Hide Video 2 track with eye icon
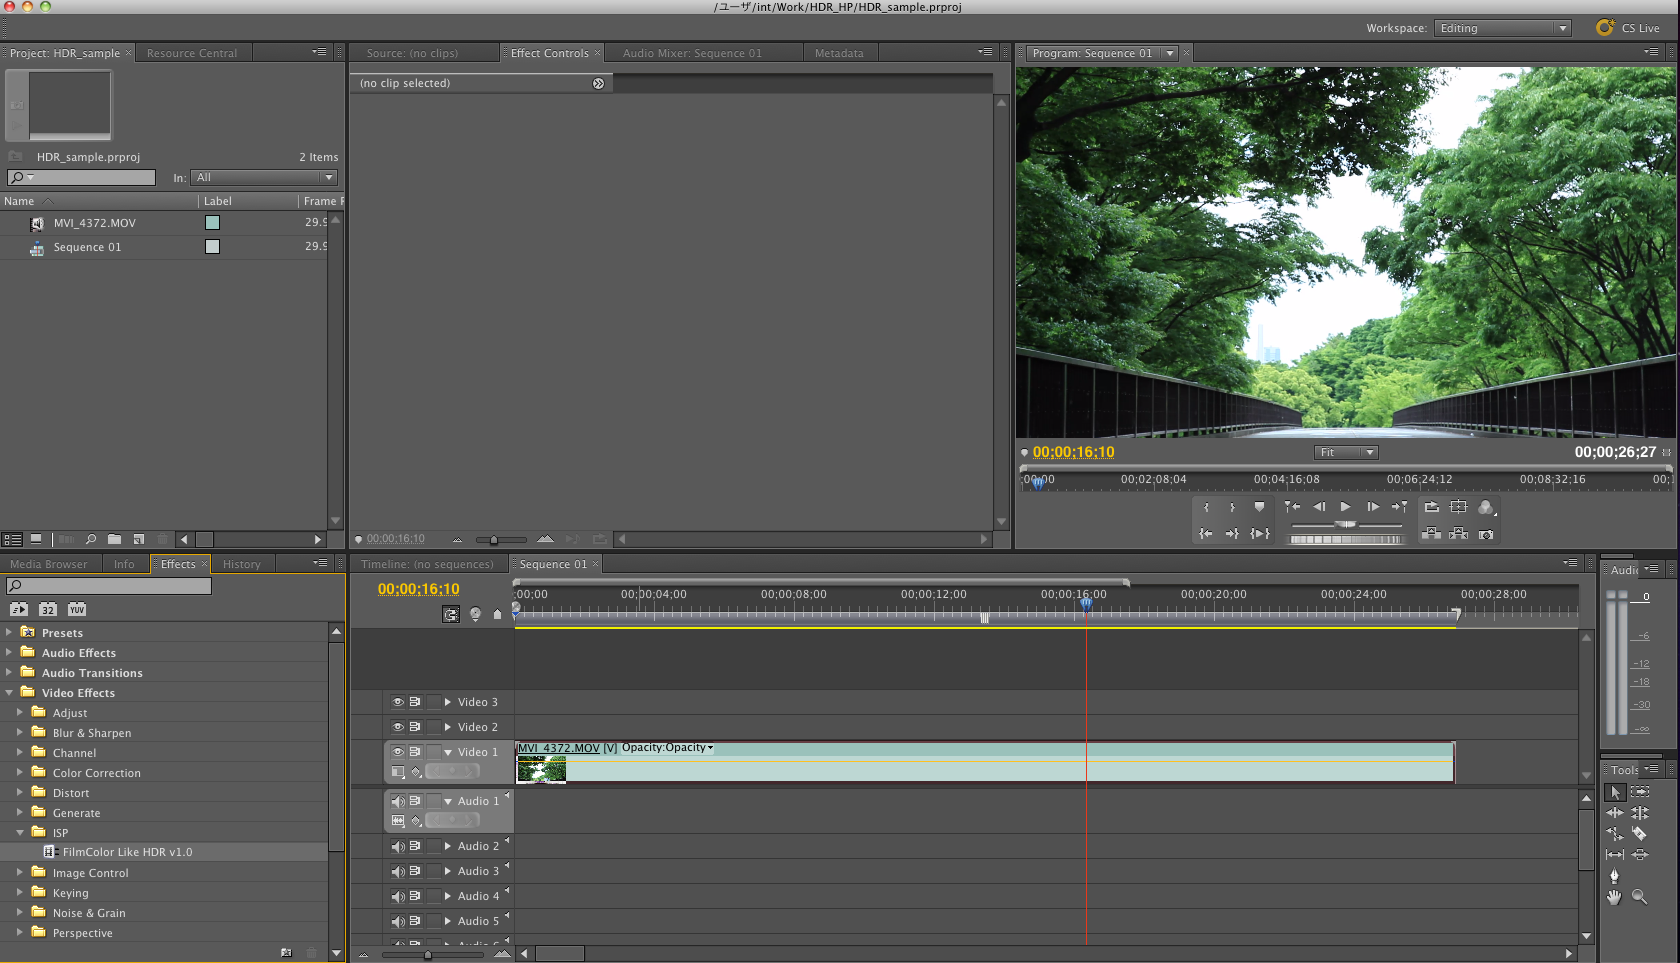Image resolution: width=1680 pixels, height=963 pixels. pyautogui.click(x=398, y=727)
